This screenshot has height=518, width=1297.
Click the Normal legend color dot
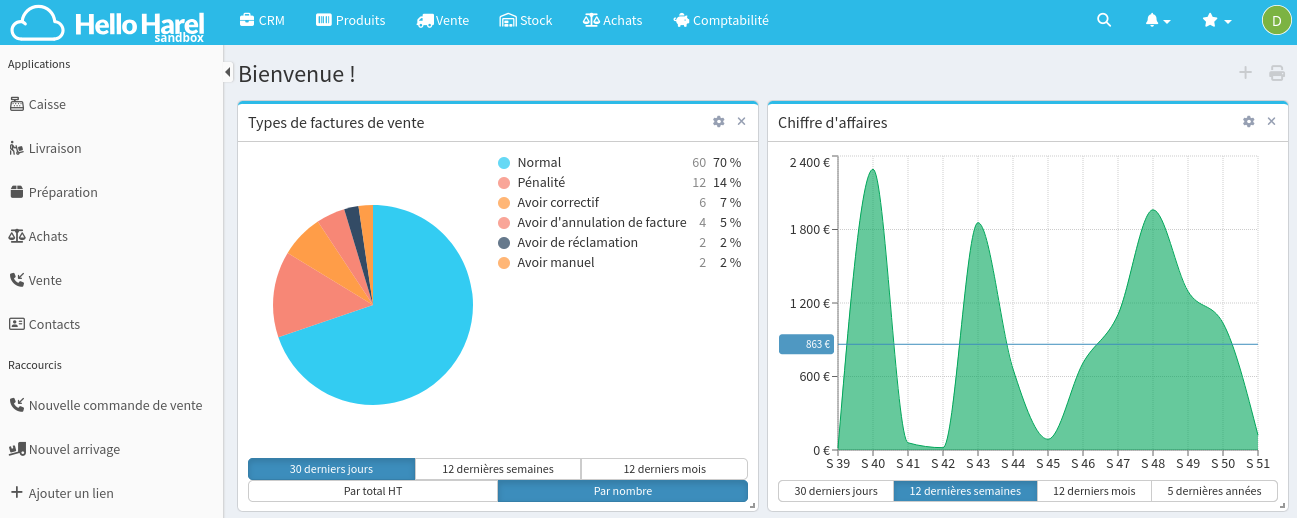pos(504,163)
